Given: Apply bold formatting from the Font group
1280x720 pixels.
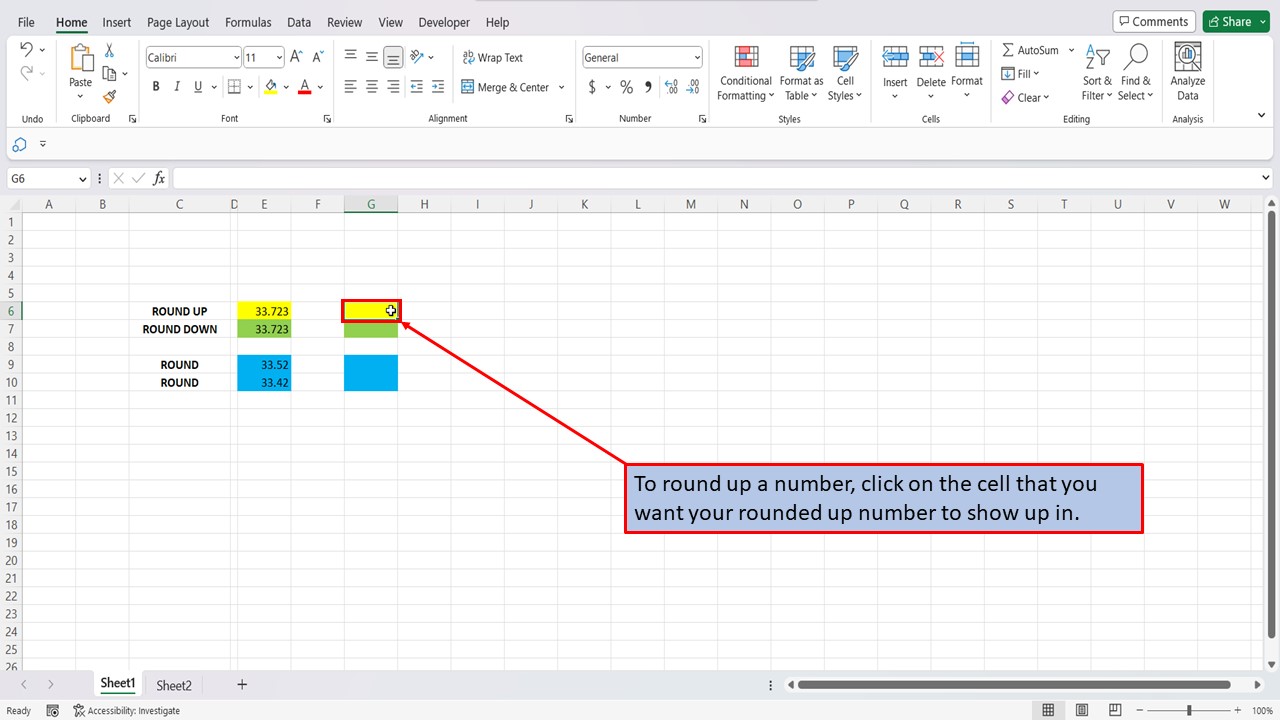Looking at the screenshot, I should tap(155, 86).
